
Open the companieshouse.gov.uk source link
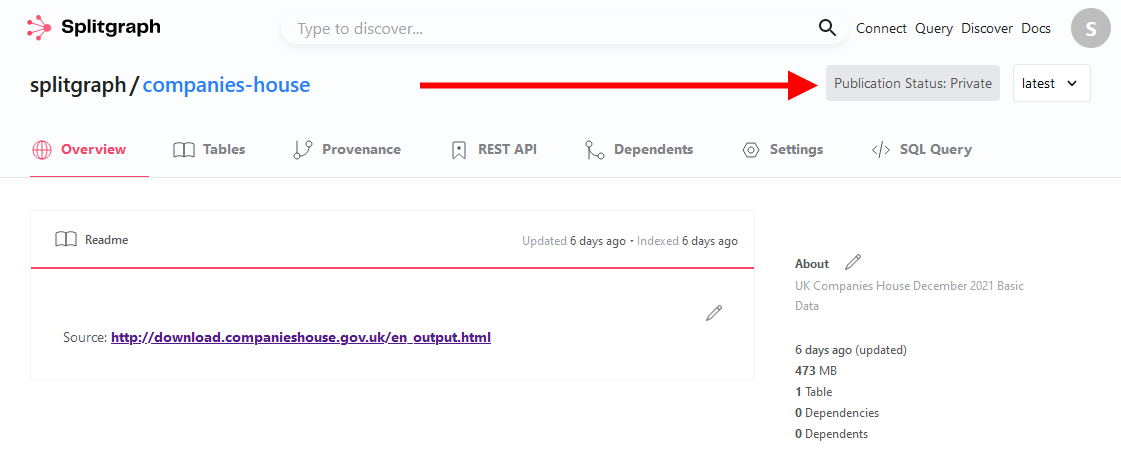click(301, 337)
